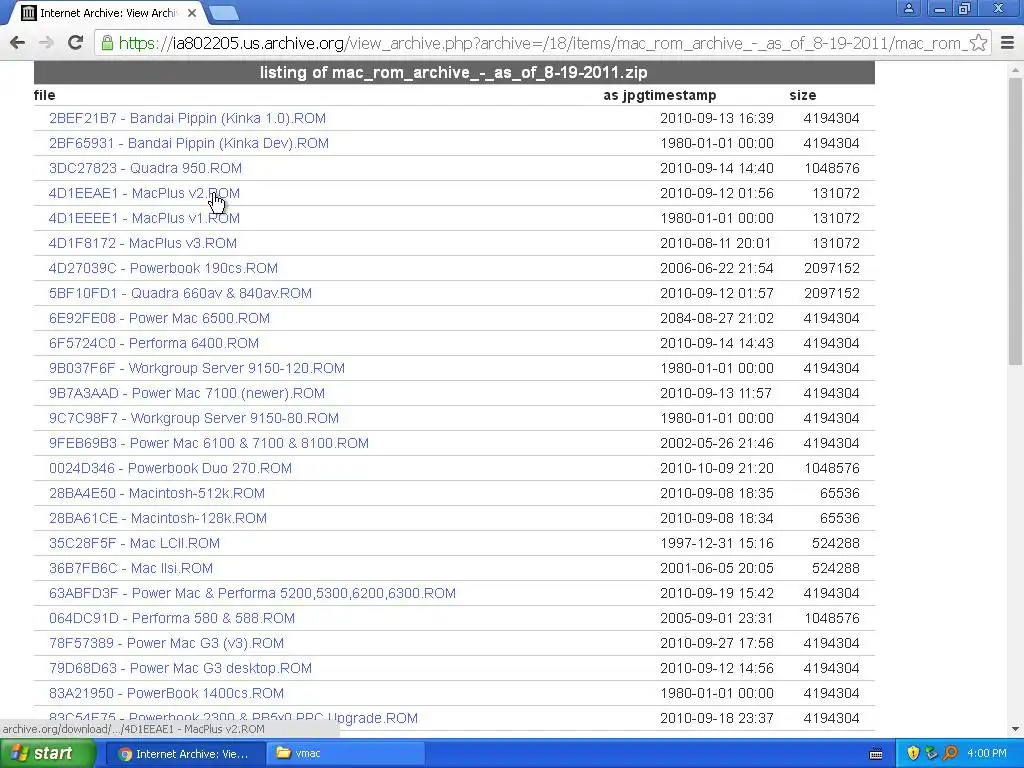Download Power Mac 7100 (newer).ROM

(187, 393)
